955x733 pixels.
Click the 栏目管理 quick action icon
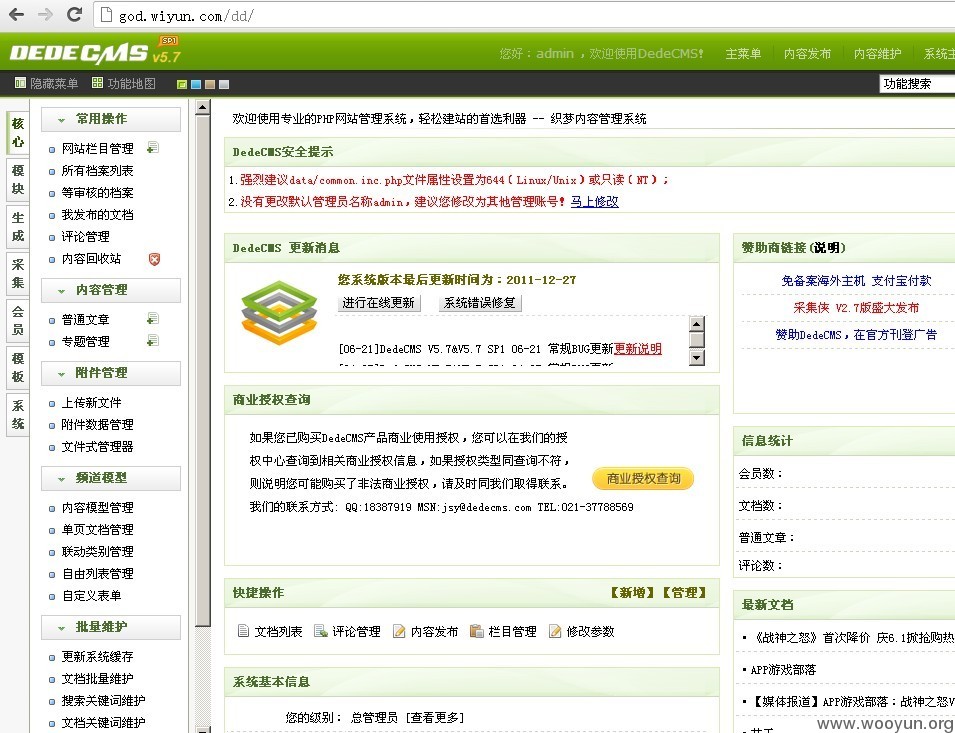coord(476,631)
